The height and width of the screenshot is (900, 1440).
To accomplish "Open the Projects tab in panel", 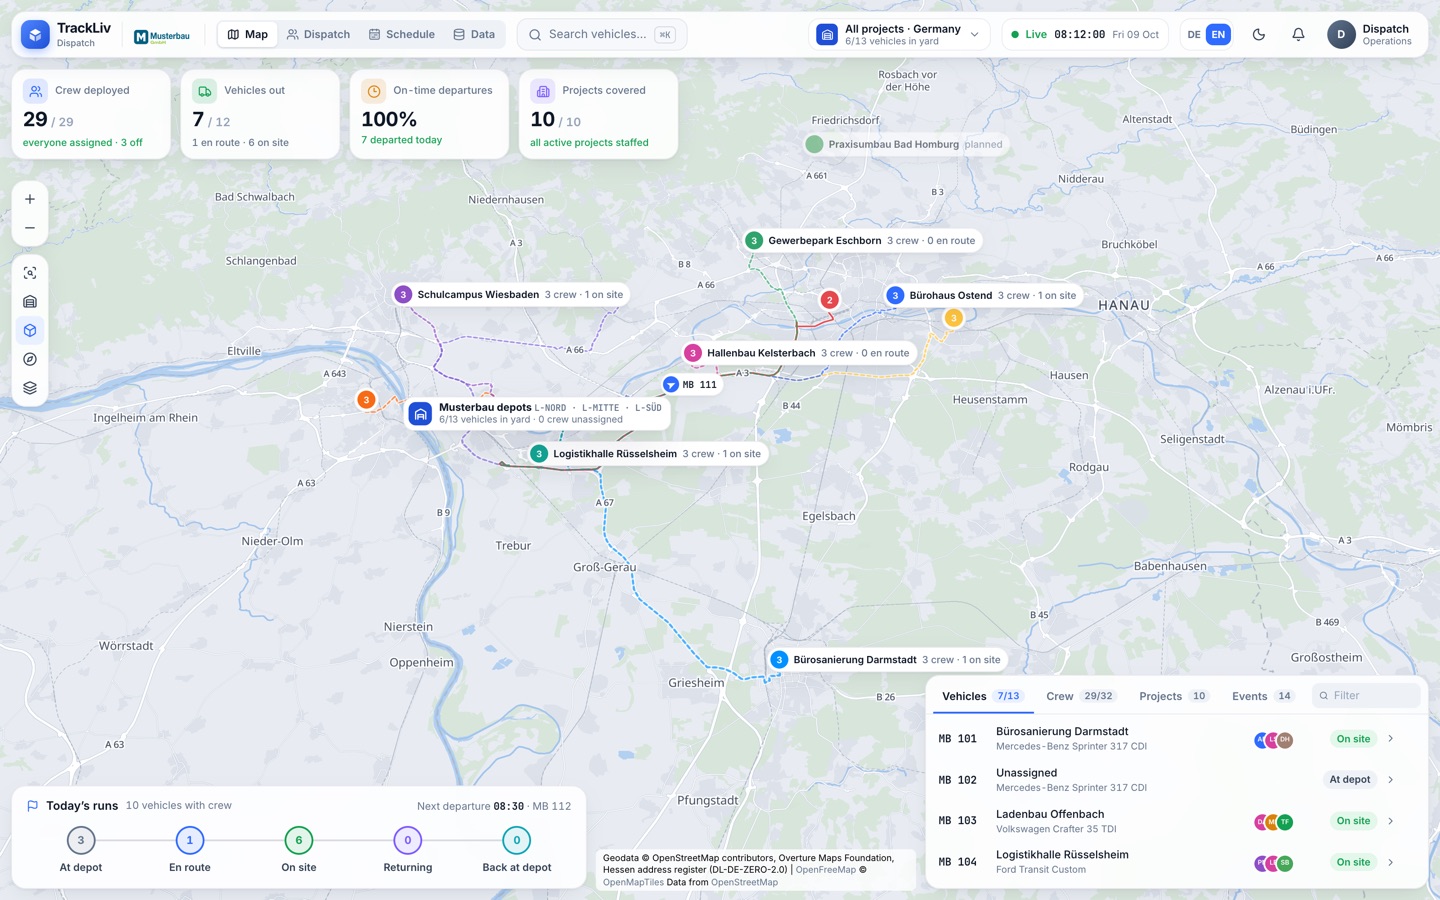I will coord(1174,696).
